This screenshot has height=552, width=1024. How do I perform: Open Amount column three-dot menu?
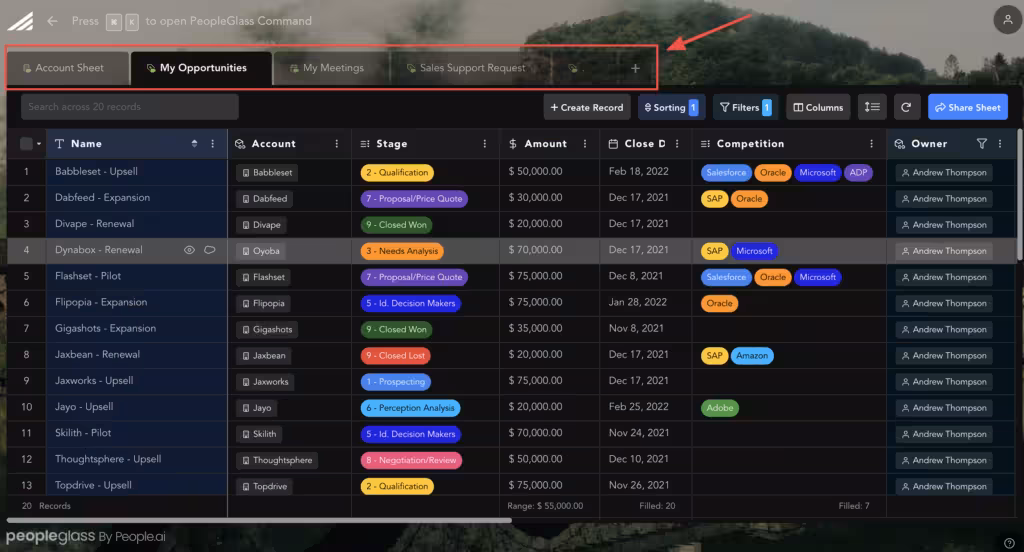point(584,144)
